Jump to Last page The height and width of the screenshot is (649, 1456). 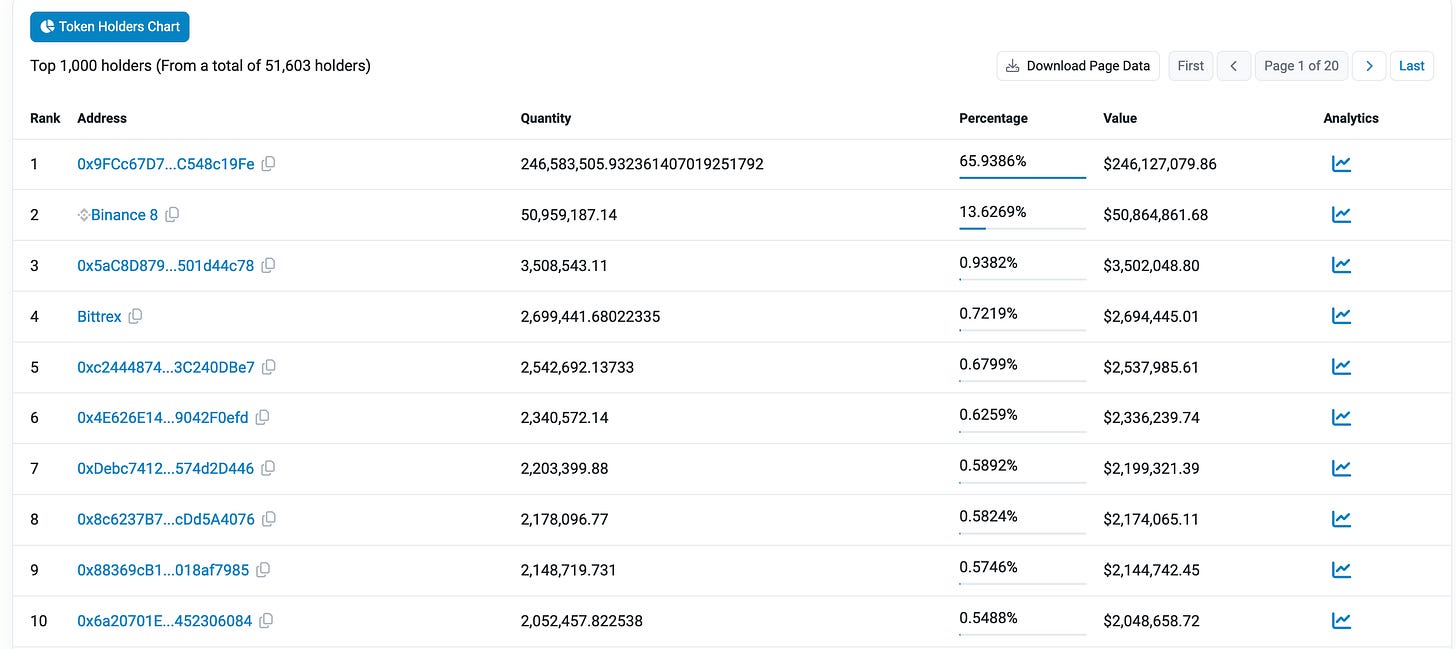[x=1412, y=66]
